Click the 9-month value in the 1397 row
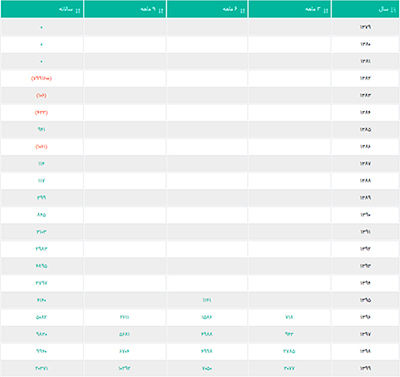The image size is (400, 377). tap(124, 334)
